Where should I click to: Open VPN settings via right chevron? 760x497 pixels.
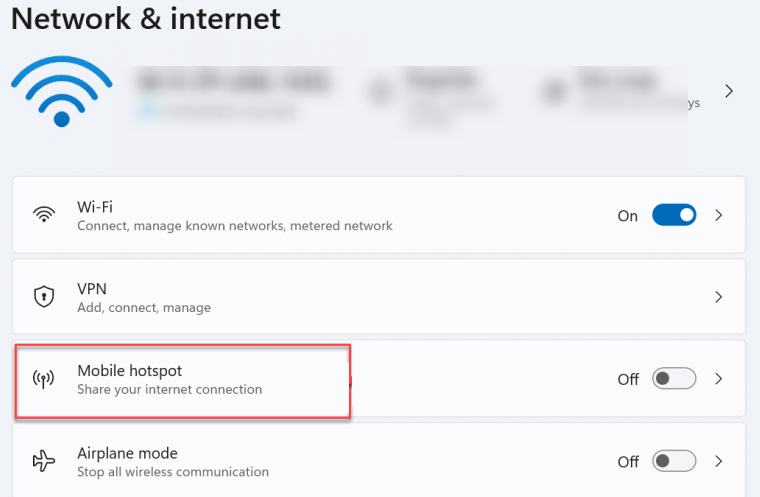point(719,297)
